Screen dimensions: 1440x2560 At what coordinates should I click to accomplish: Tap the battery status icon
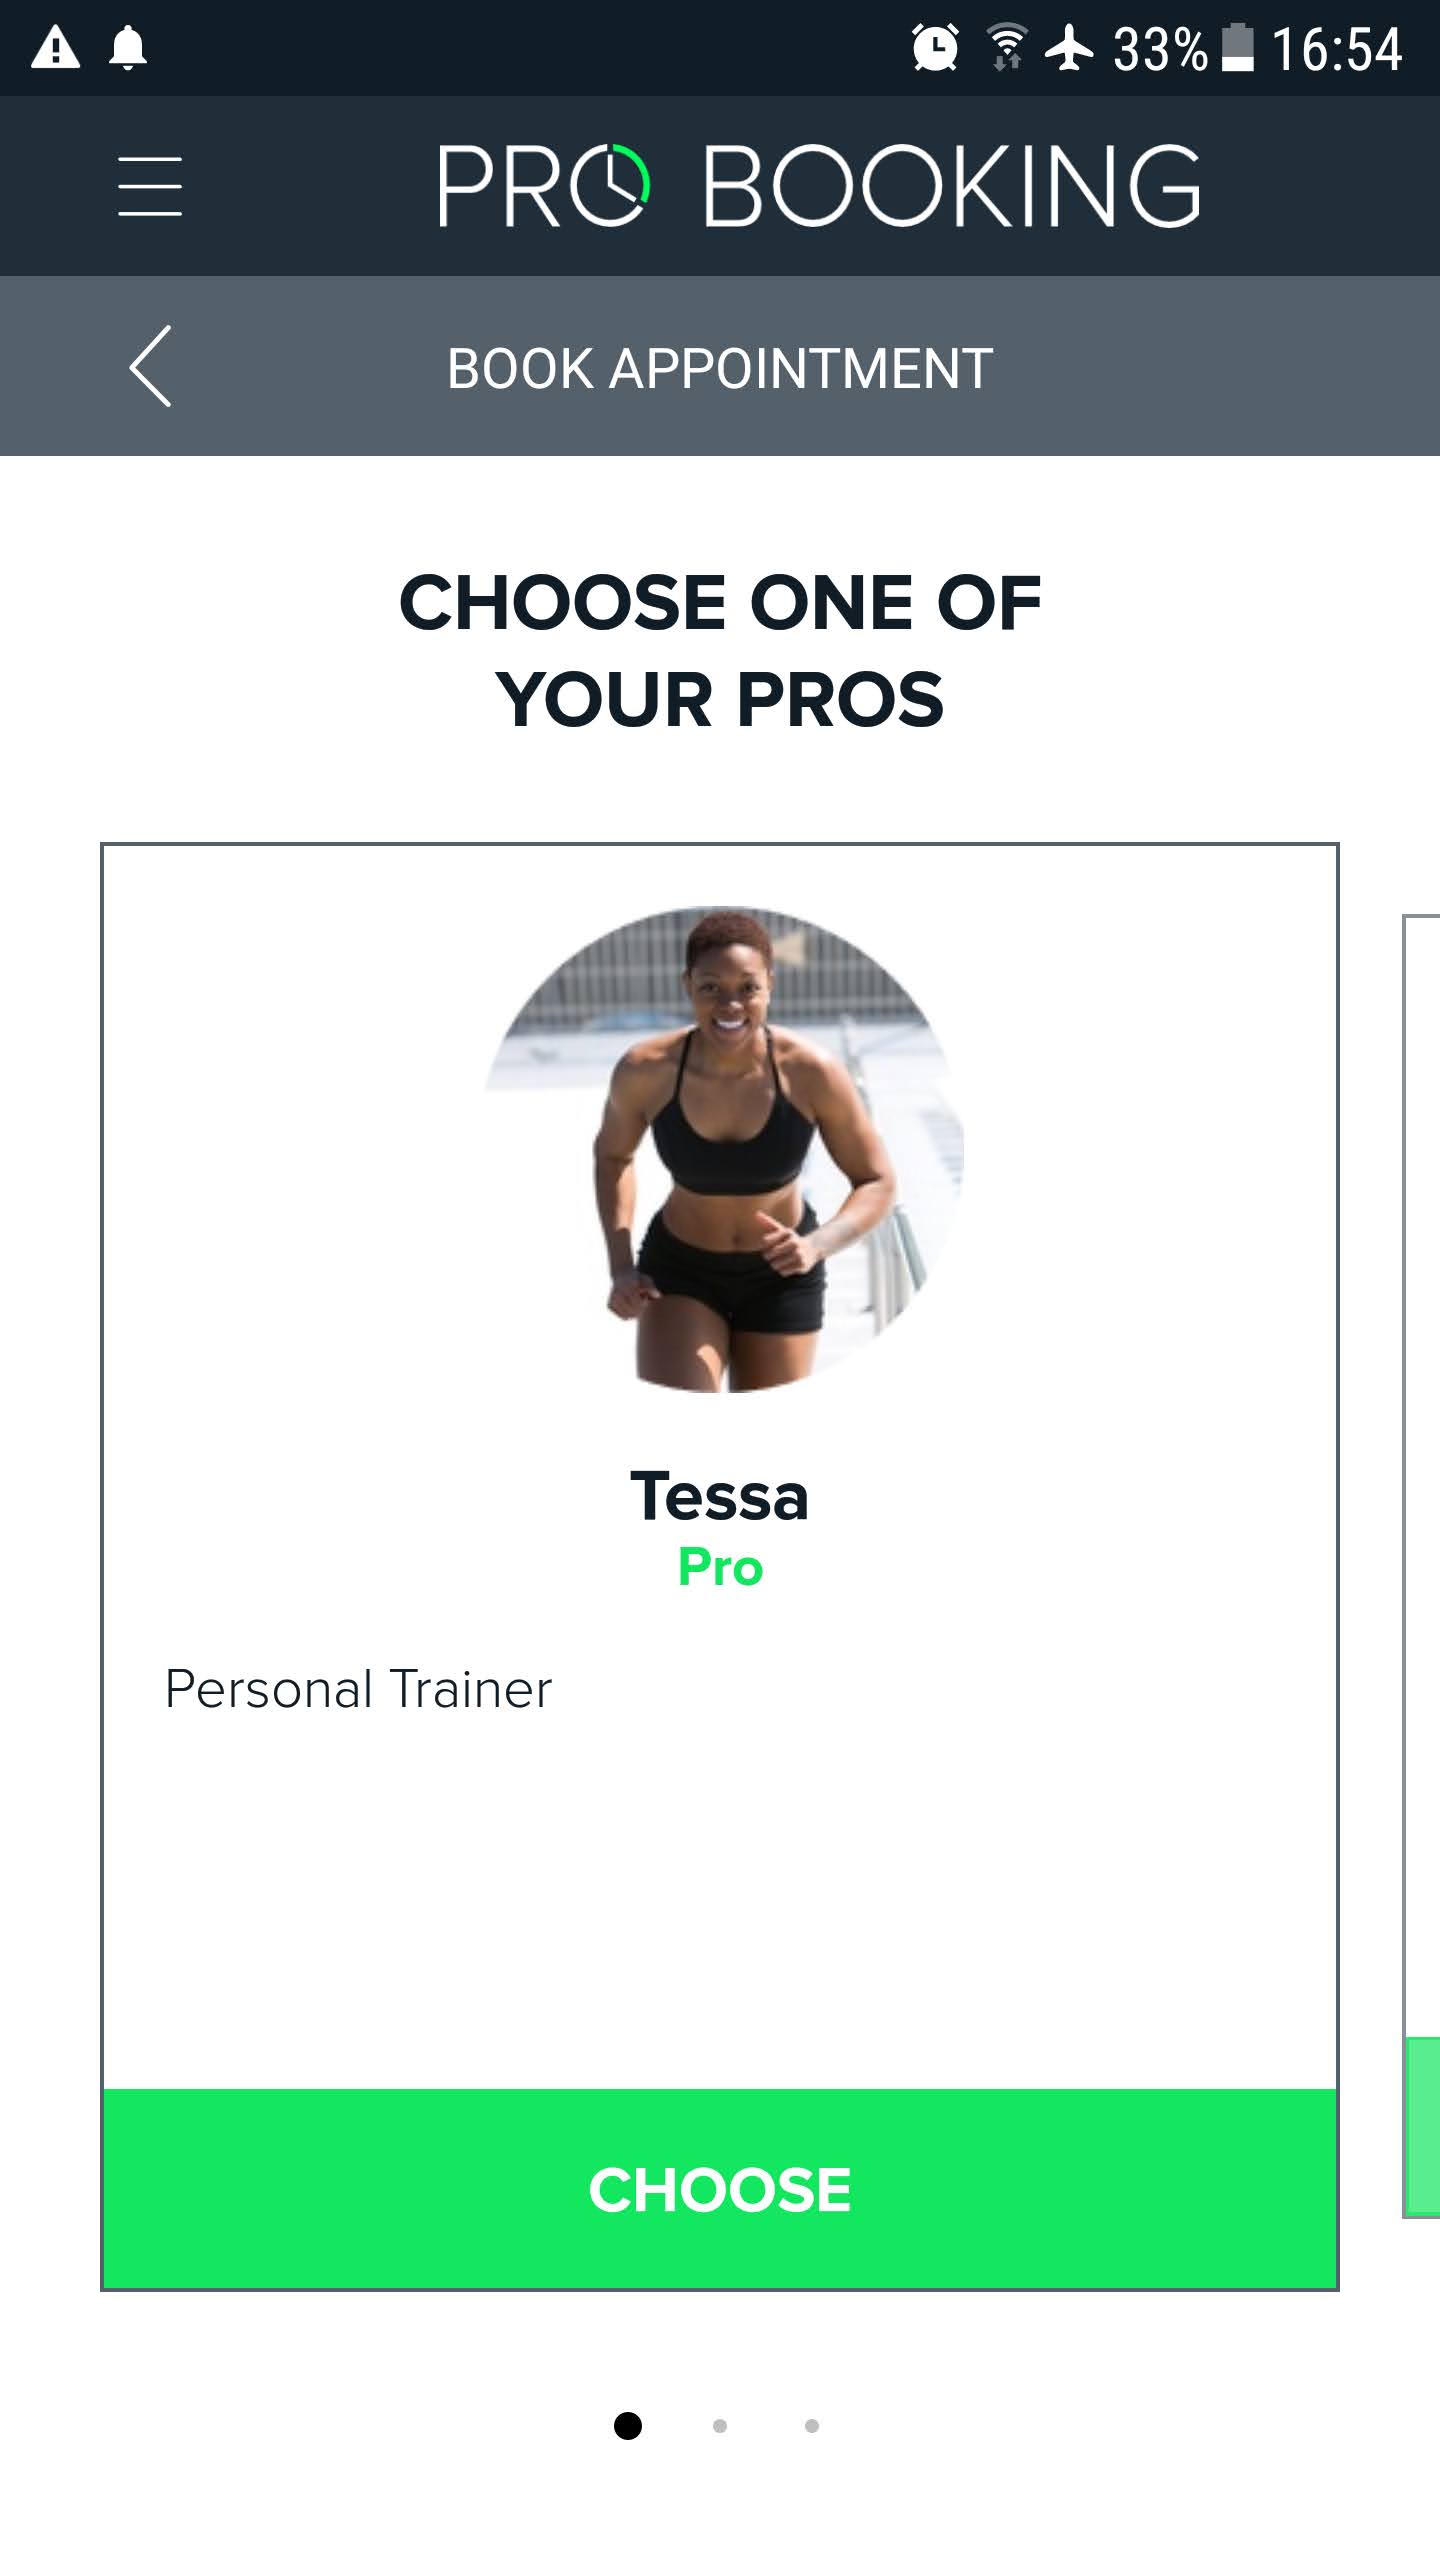tap(1238, 48)
